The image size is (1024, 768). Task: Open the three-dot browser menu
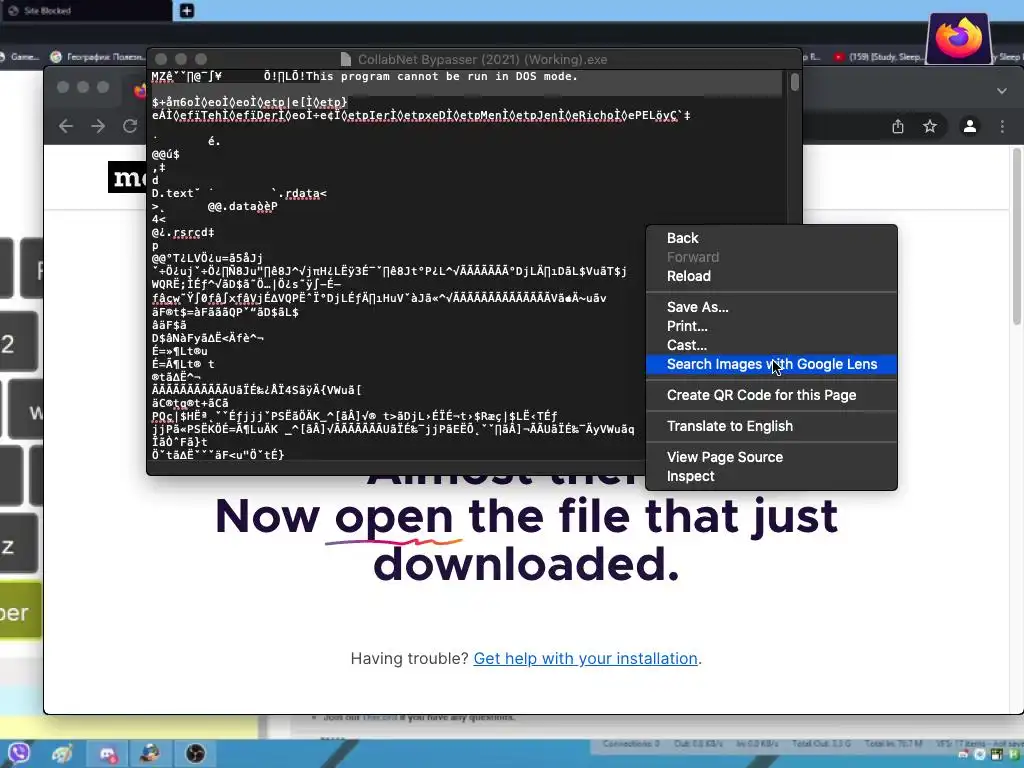1002,126
